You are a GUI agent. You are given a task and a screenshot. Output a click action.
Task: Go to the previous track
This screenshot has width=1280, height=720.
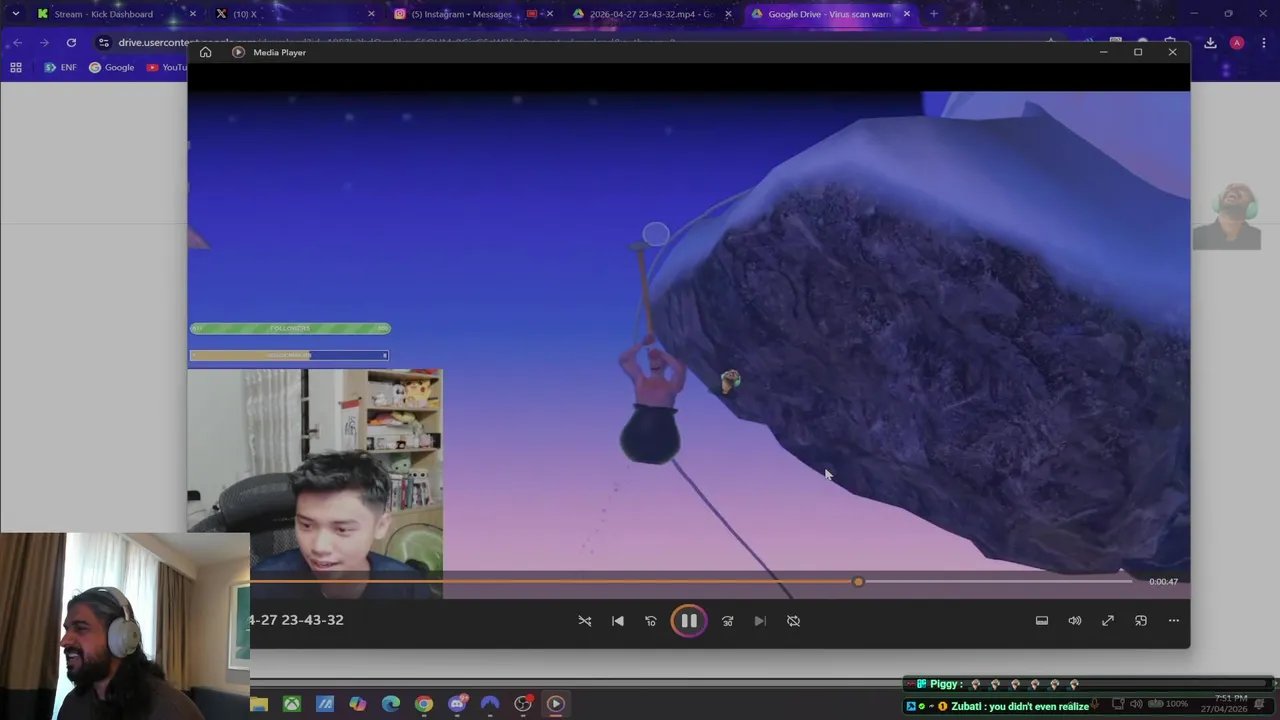618,621
